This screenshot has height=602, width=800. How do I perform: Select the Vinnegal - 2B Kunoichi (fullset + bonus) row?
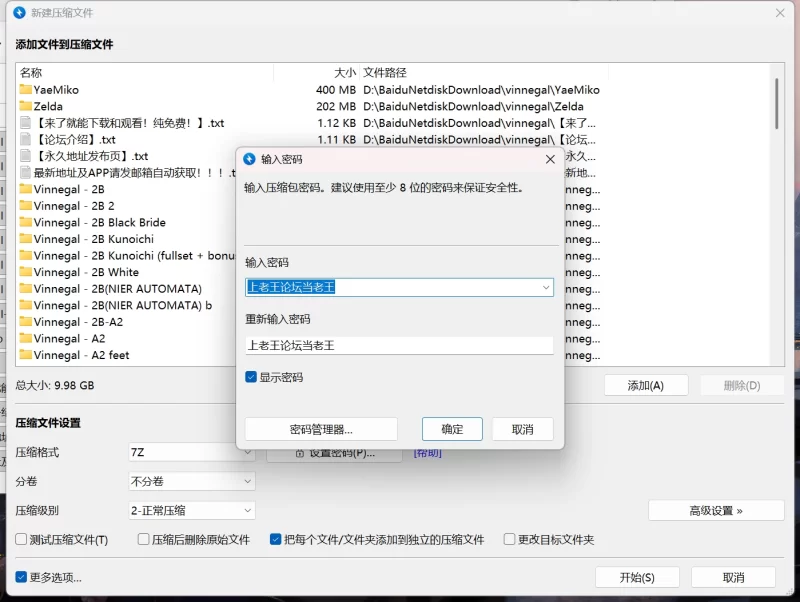pos(128,256)
